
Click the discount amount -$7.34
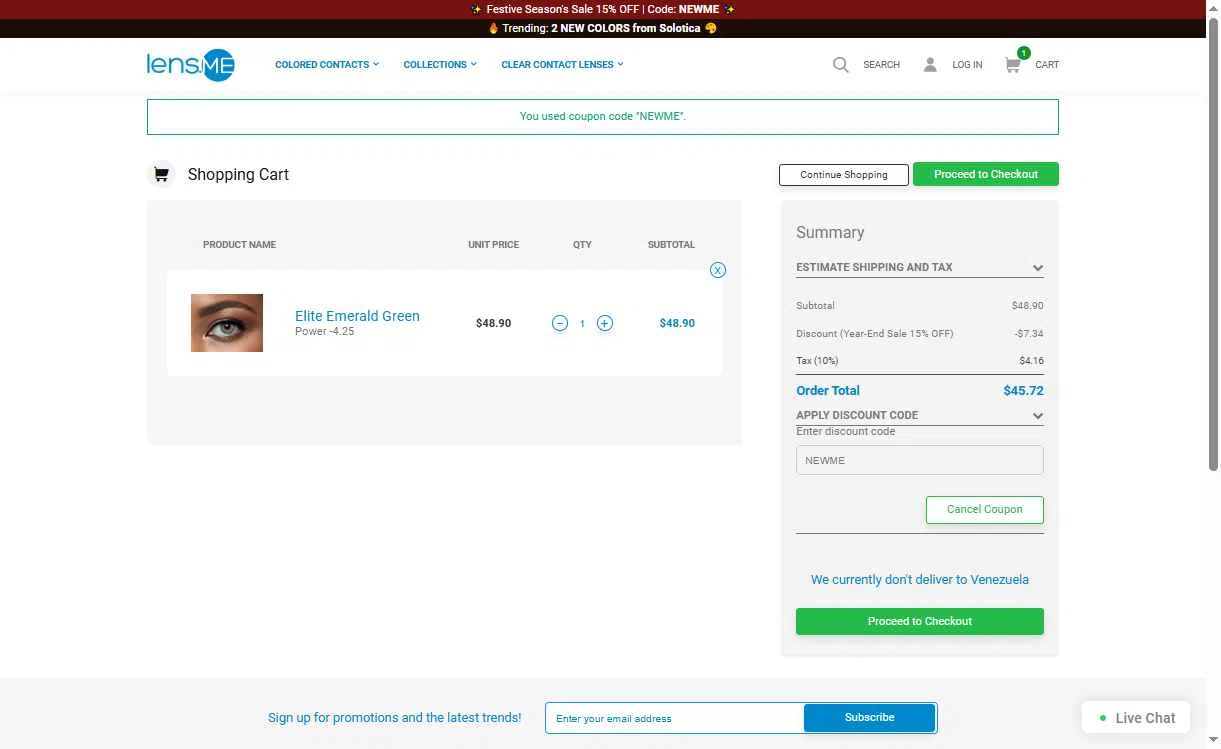(1029, 334)
